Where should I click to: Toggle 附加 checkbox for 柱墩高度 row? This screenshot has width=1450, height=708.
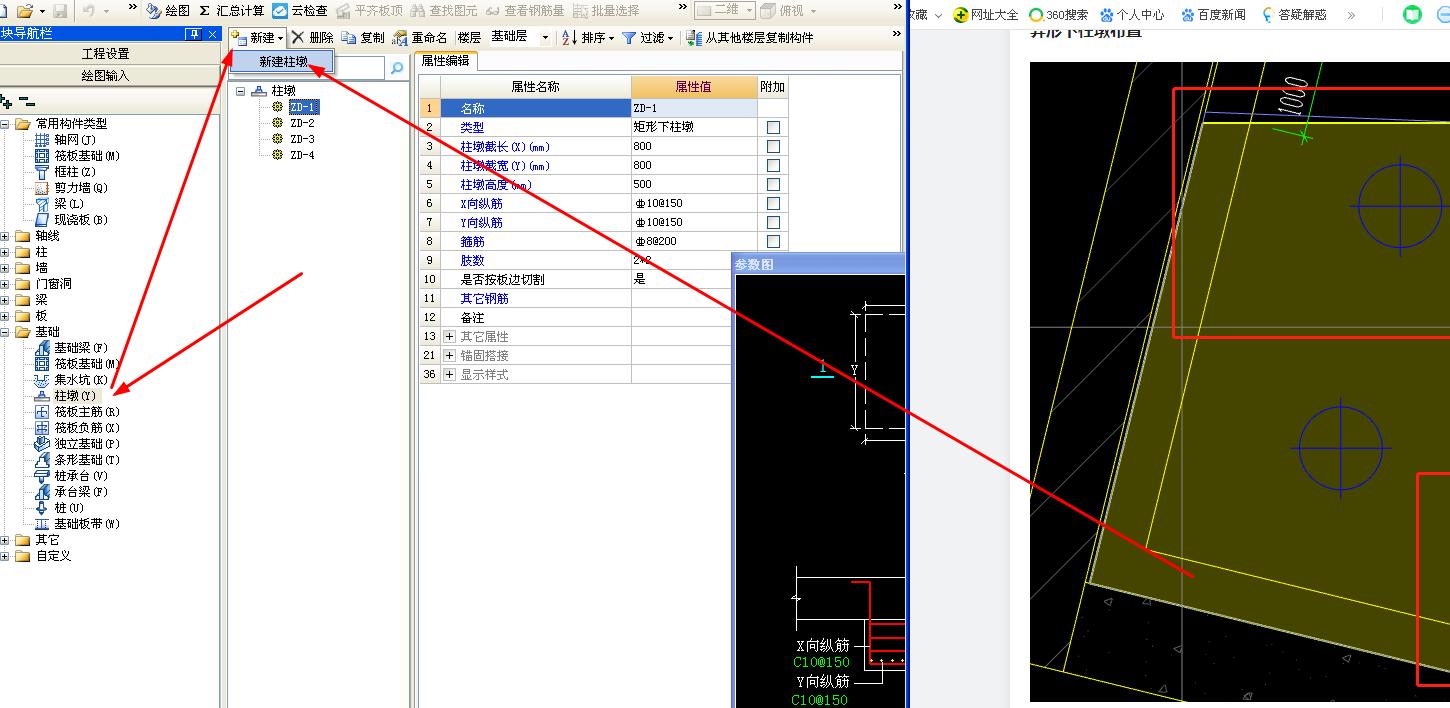(773, 184)
